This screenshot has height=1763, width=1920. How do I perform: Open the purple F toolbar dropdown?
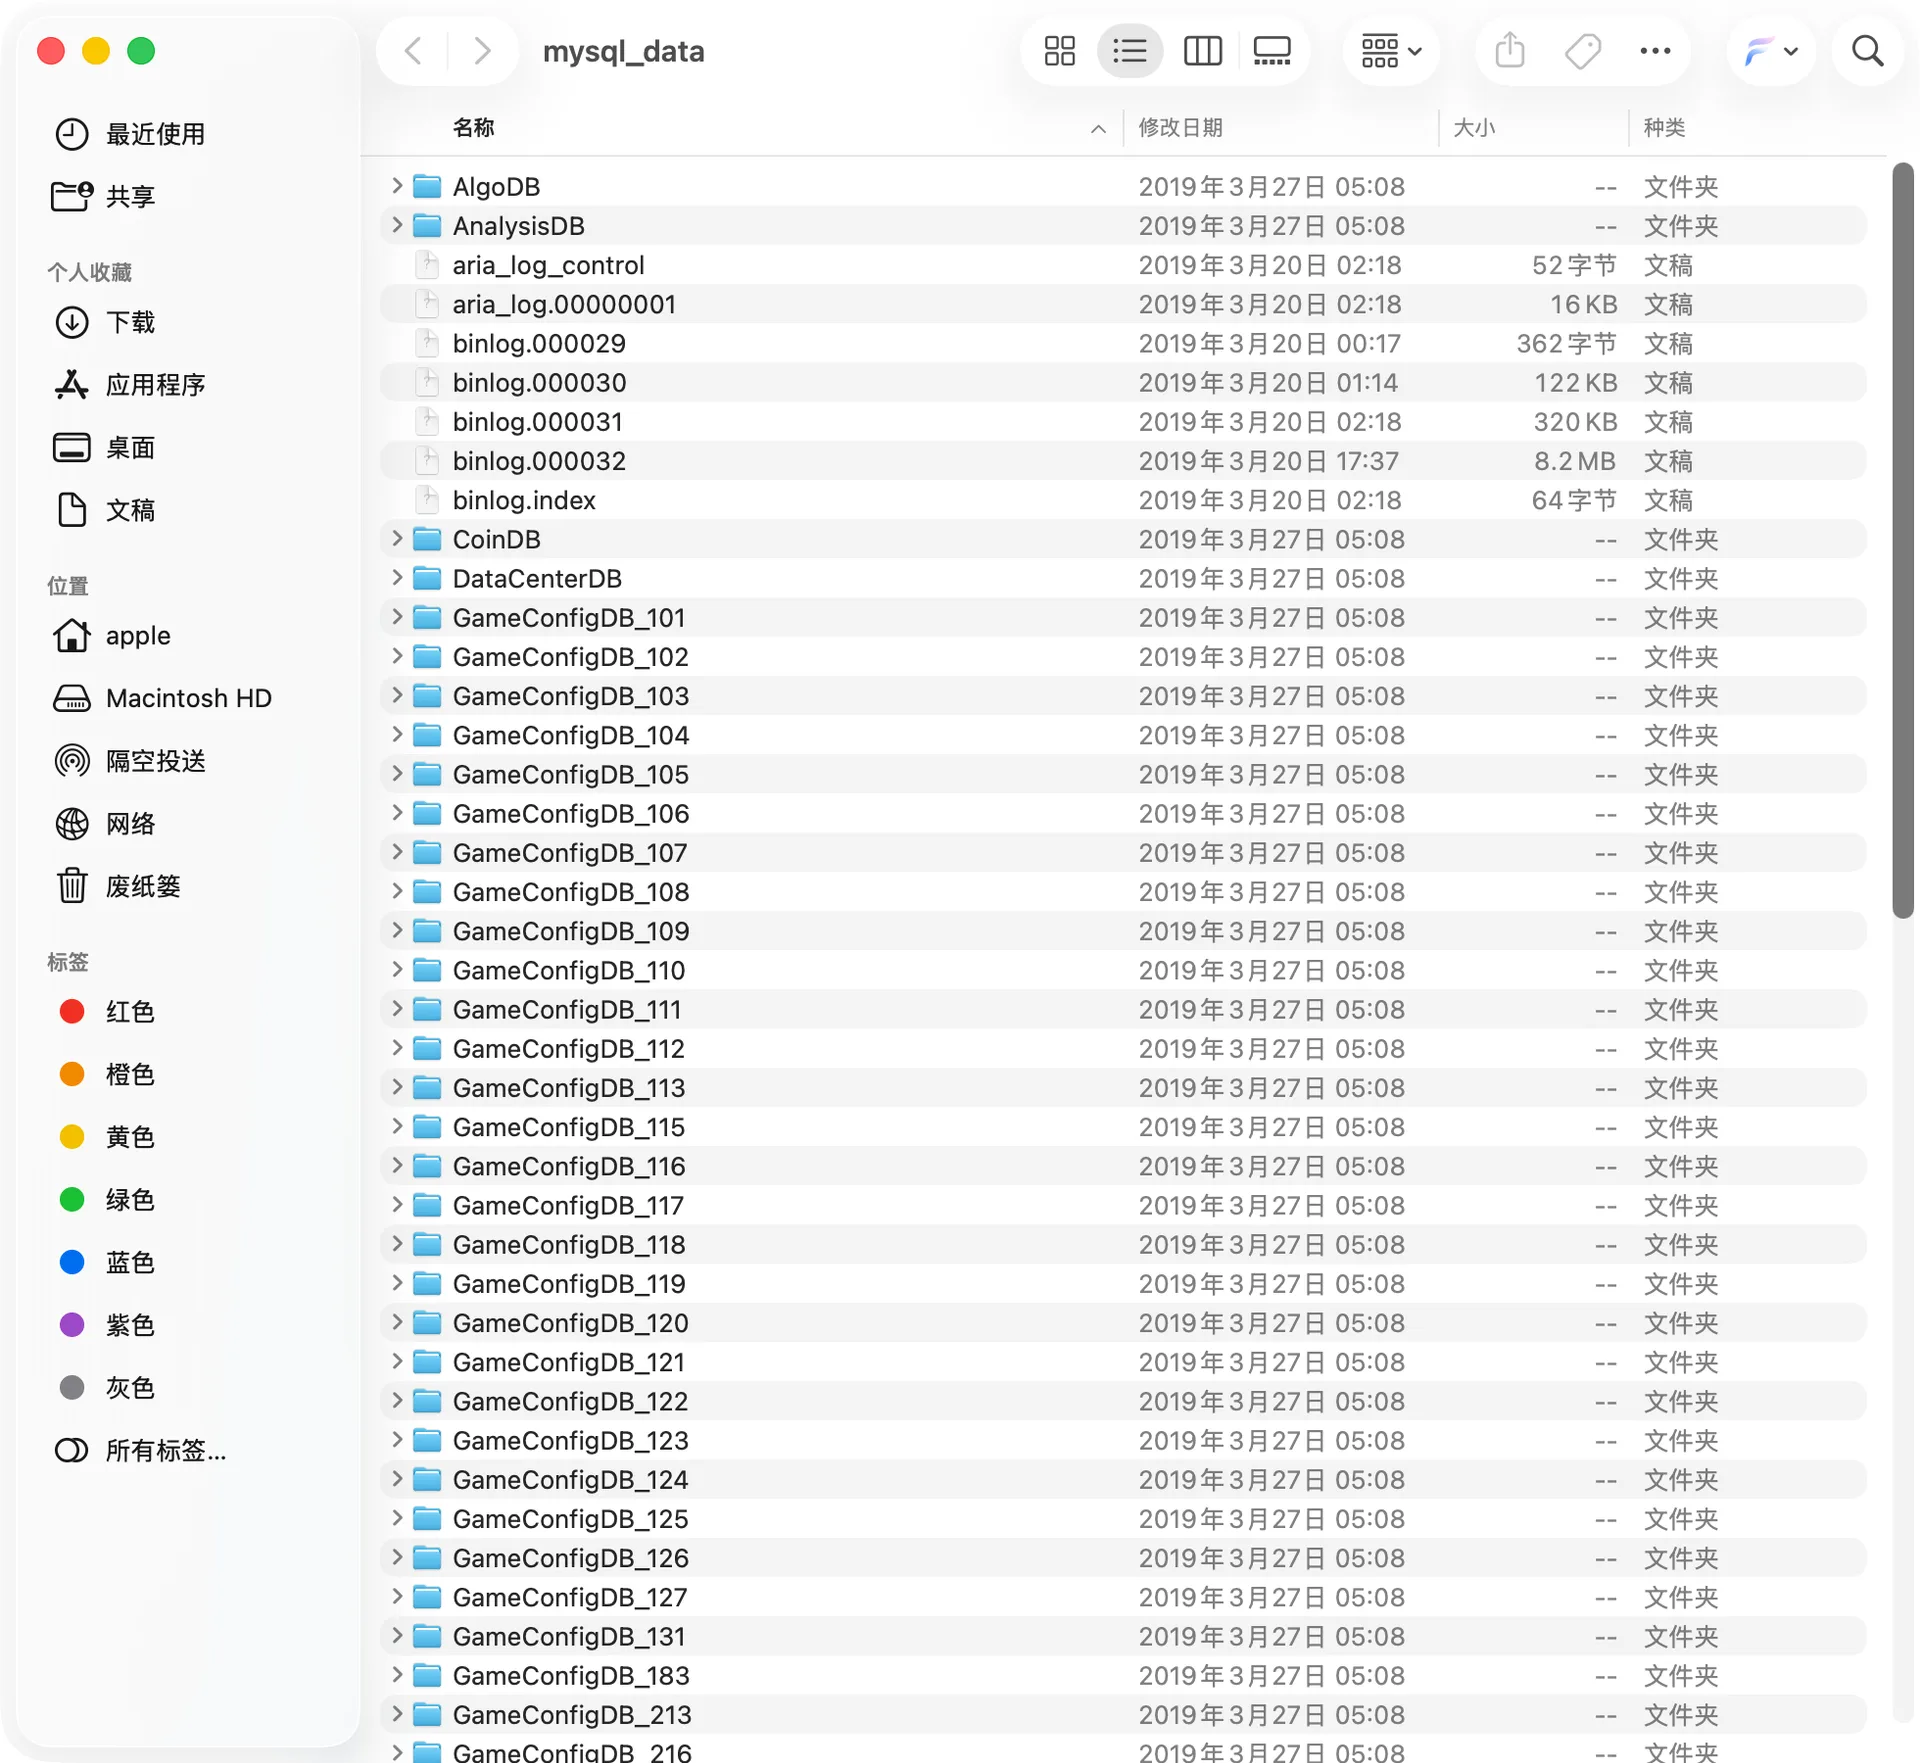click(1771, 51)
